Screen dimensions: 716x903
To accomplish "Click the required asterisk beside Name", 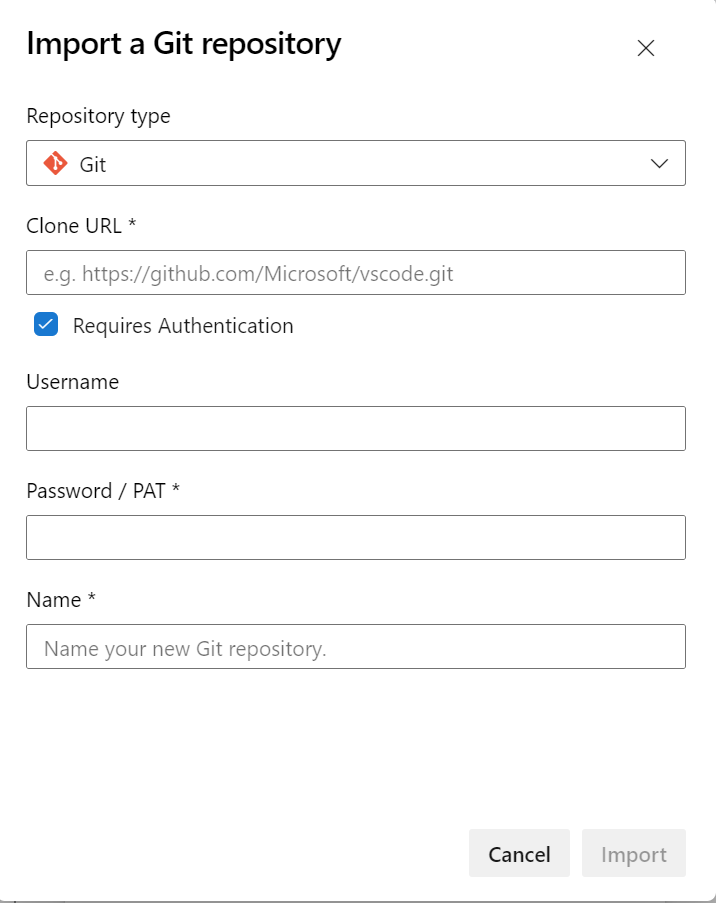I will pos(91,599).
